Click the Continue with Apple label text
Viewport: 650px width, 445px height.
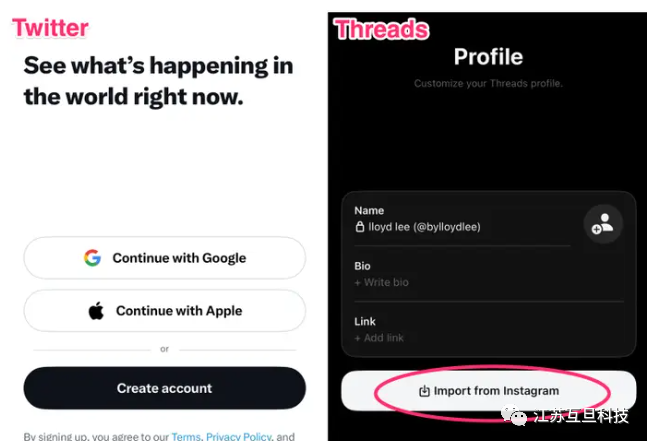[179, 311]
